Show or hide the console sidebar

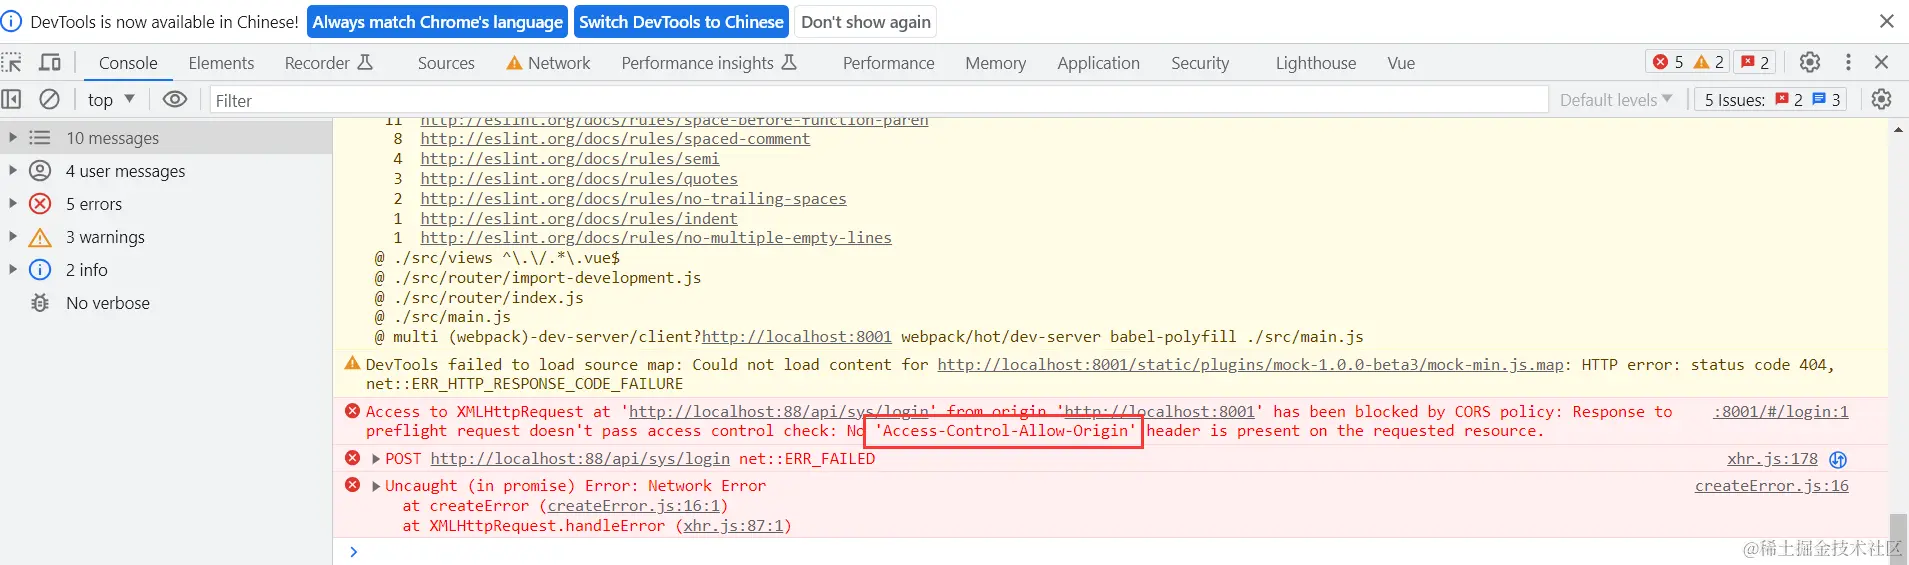12,99
